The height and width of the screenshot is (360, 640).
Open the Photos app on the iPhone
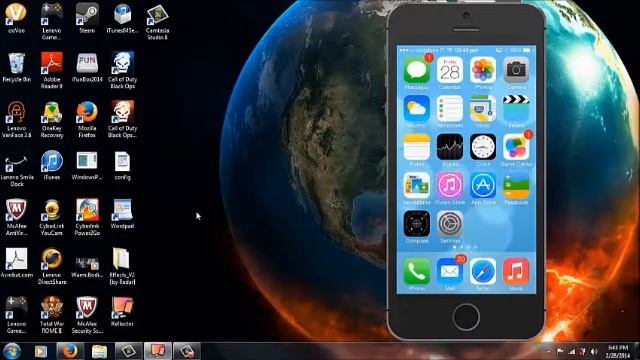(x=483, y=70)
